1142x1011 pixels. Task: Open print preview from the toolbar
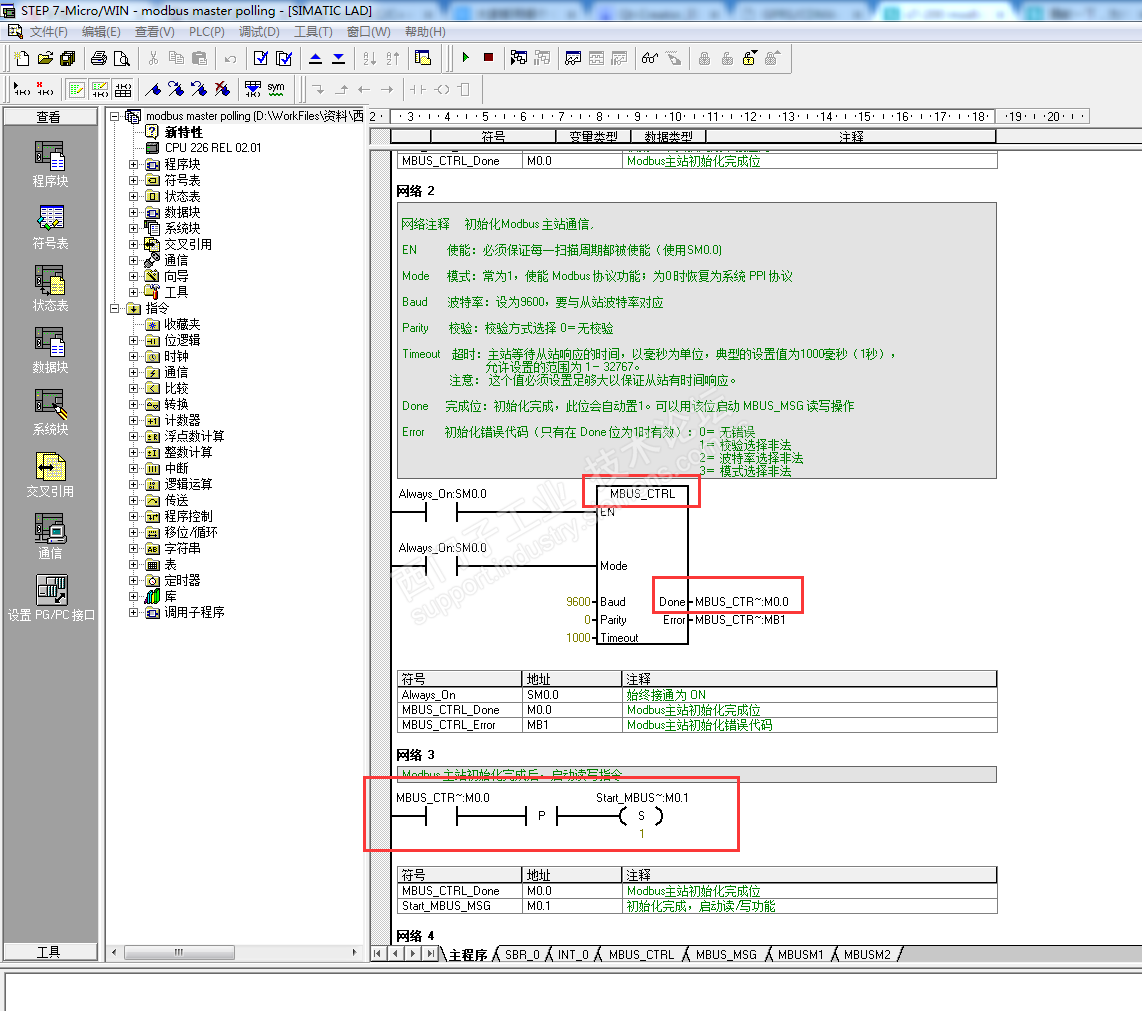pyautogui.click(x=122, y=58)
